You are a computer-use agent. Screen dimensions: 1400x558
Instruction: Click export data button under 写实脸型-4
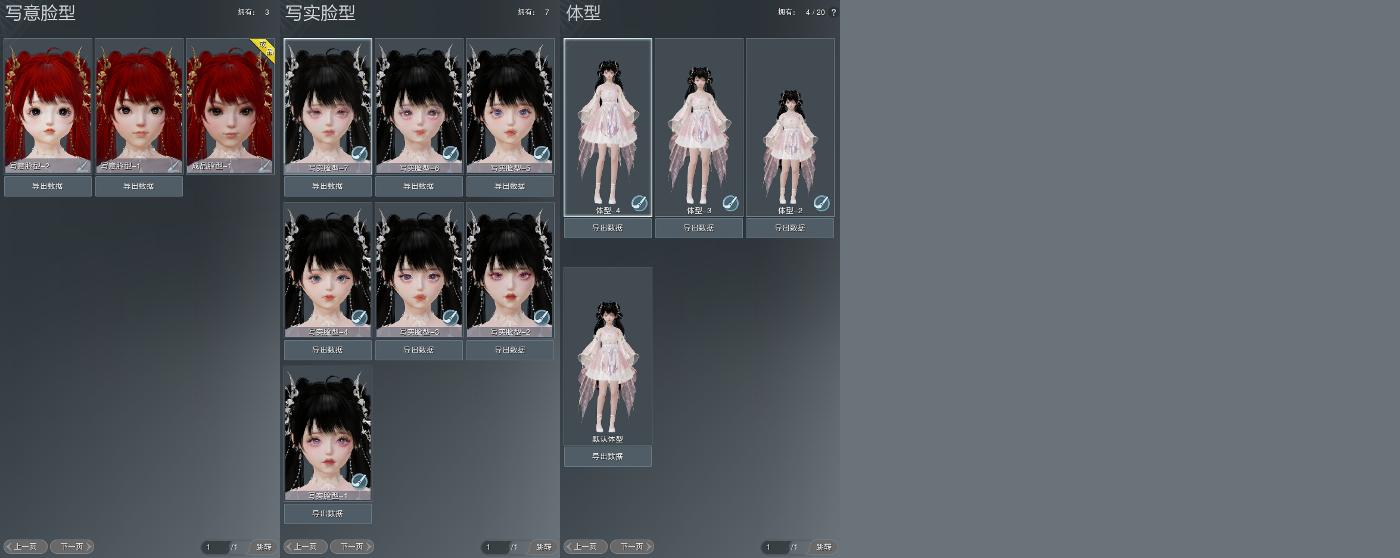[328, 350]
